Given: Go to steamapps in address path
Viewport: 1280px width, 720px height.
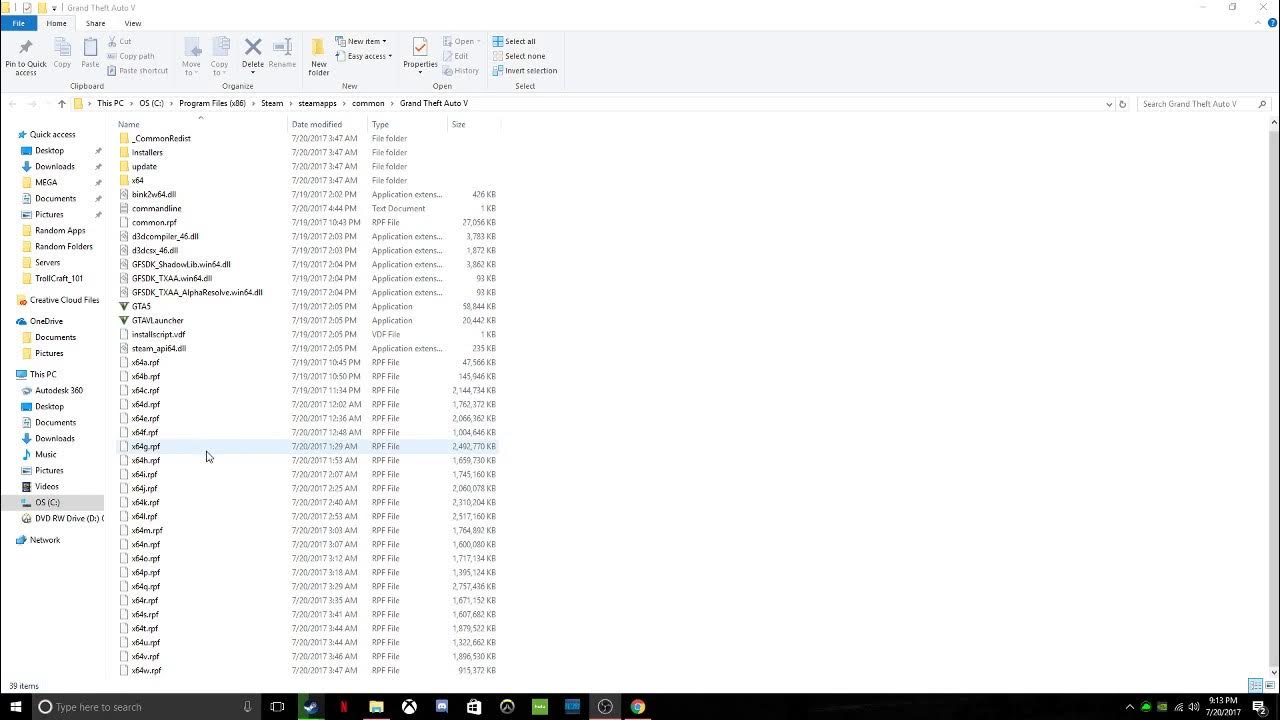Looking at the screenshot, I should tap(317, 104).
